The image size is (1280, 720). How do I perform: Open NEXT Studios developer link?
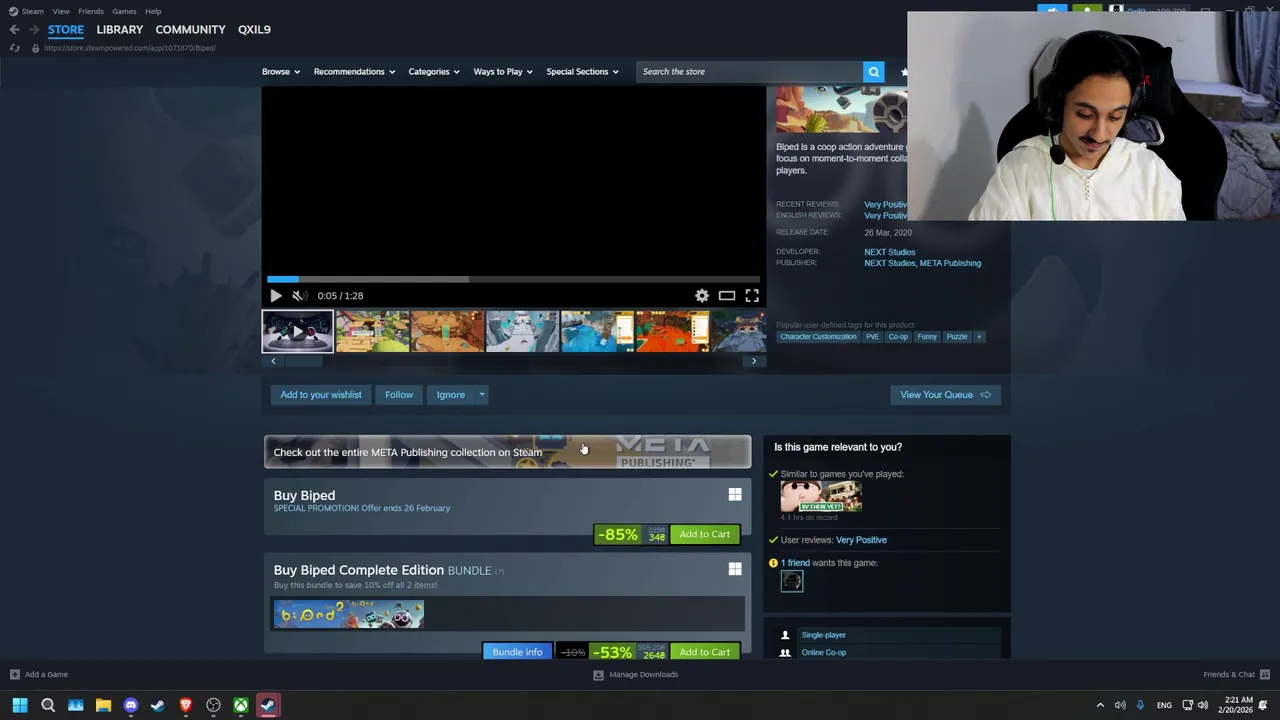point(889,252)
